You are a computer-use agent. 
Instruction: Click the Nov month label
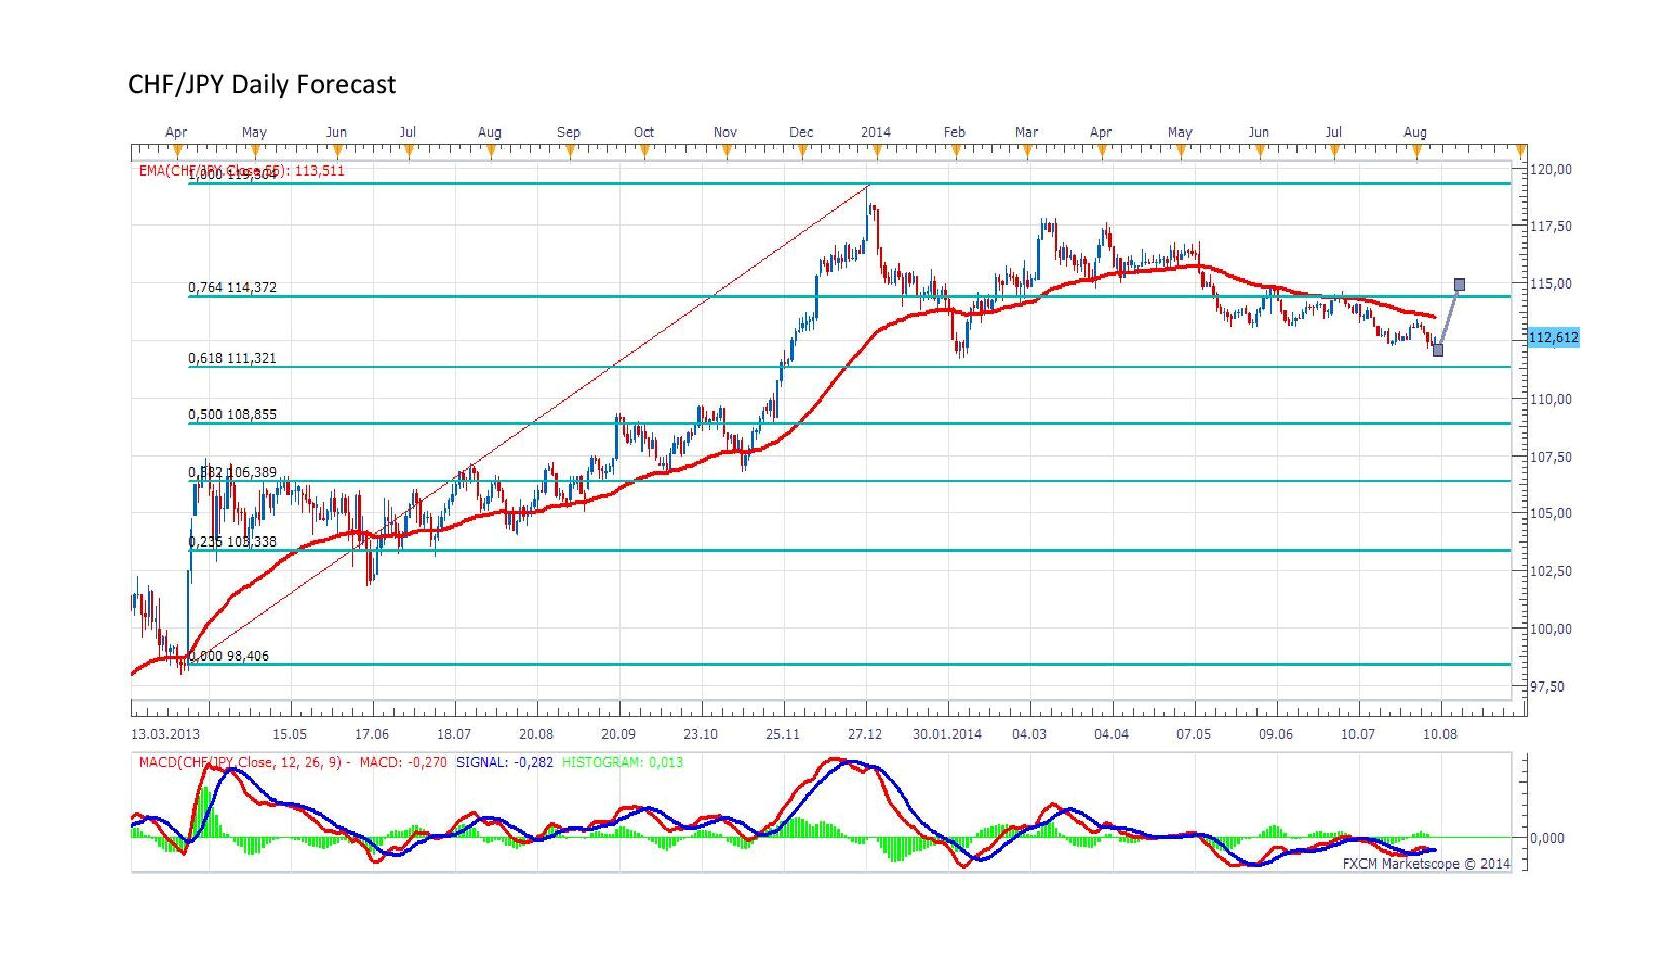(x=725, y=132)
